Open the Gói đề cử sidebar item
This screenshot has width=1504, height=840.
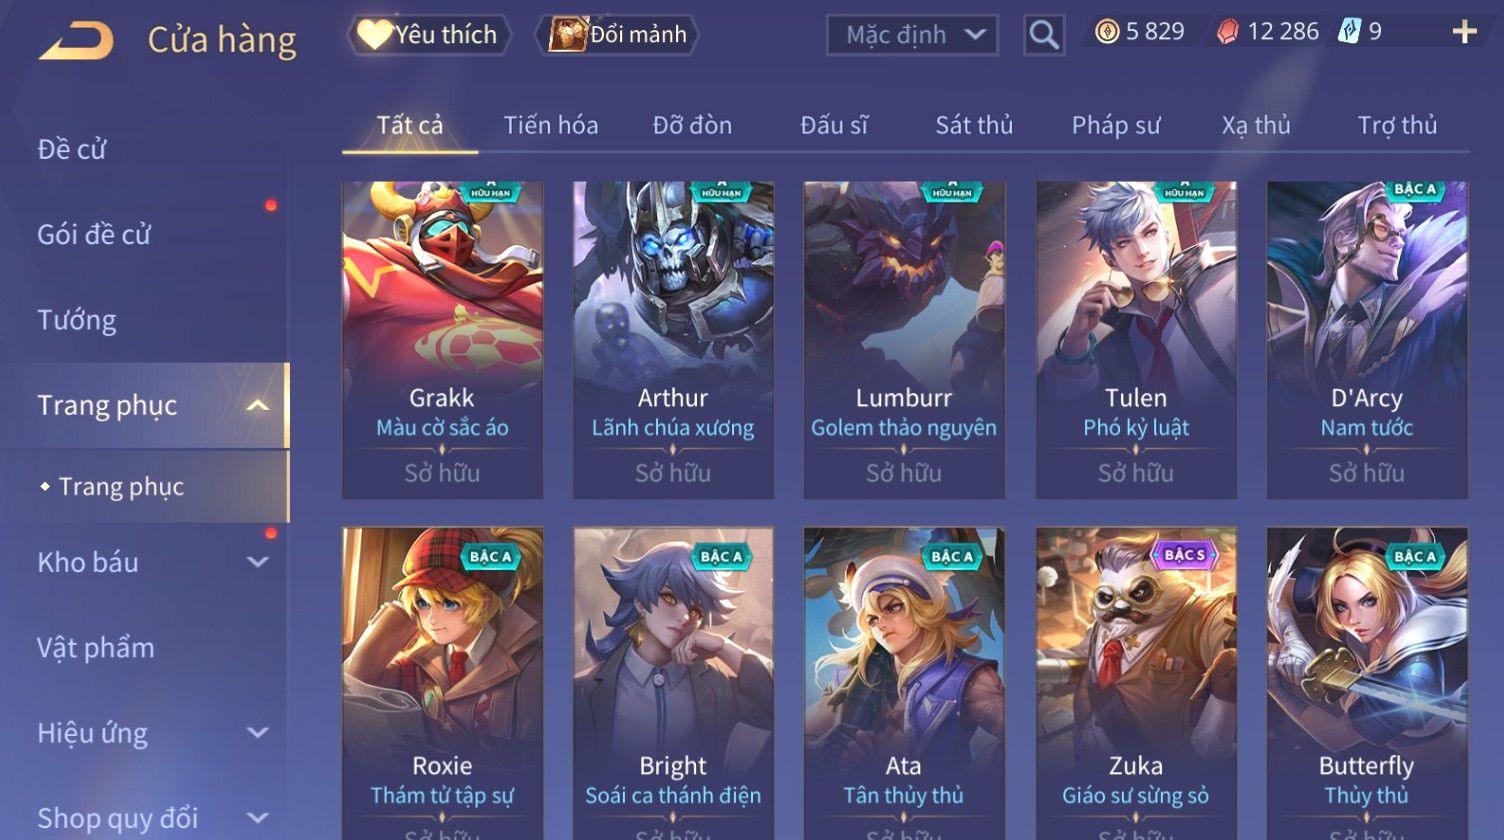click(94, 235)
